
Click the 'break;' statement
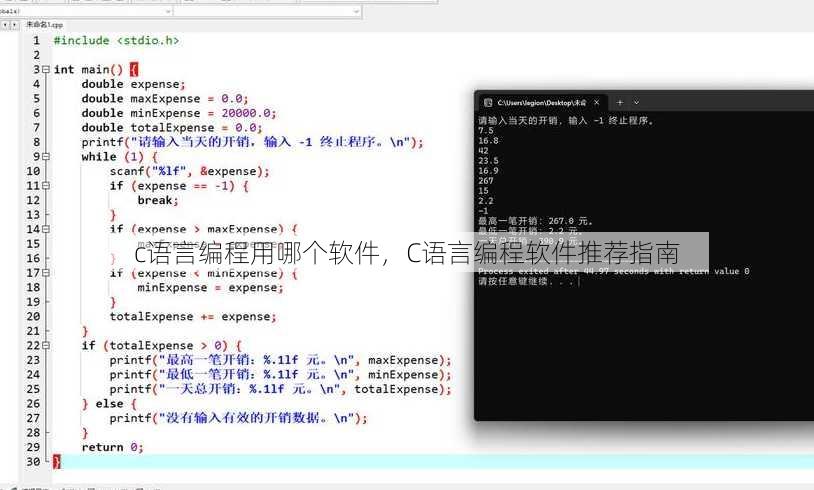tap(158, 200)
